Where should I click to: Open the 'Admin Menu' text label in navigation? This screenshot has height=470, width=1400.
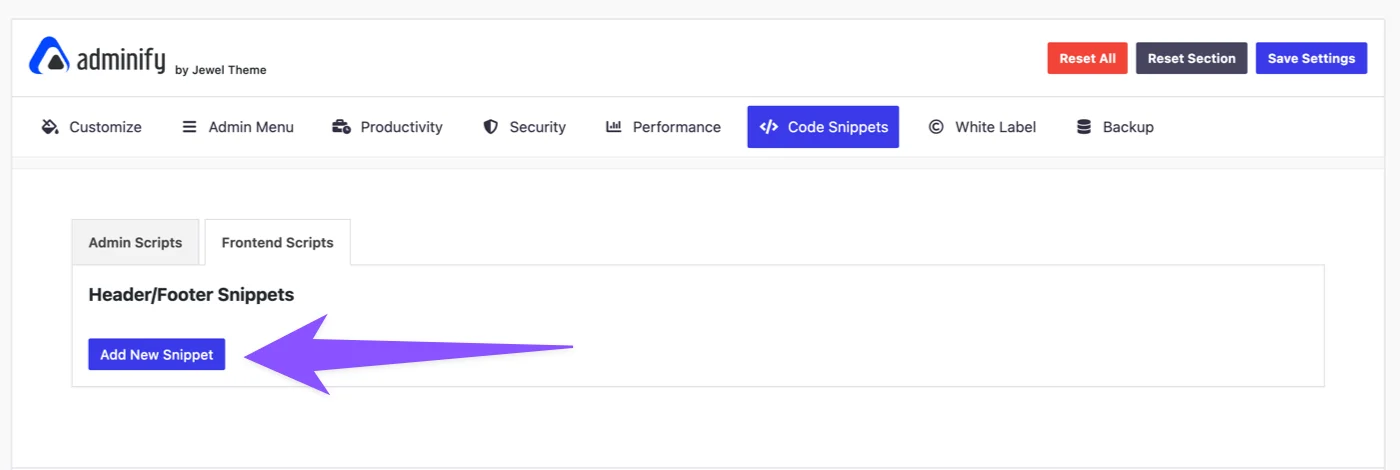click(251, 127)
